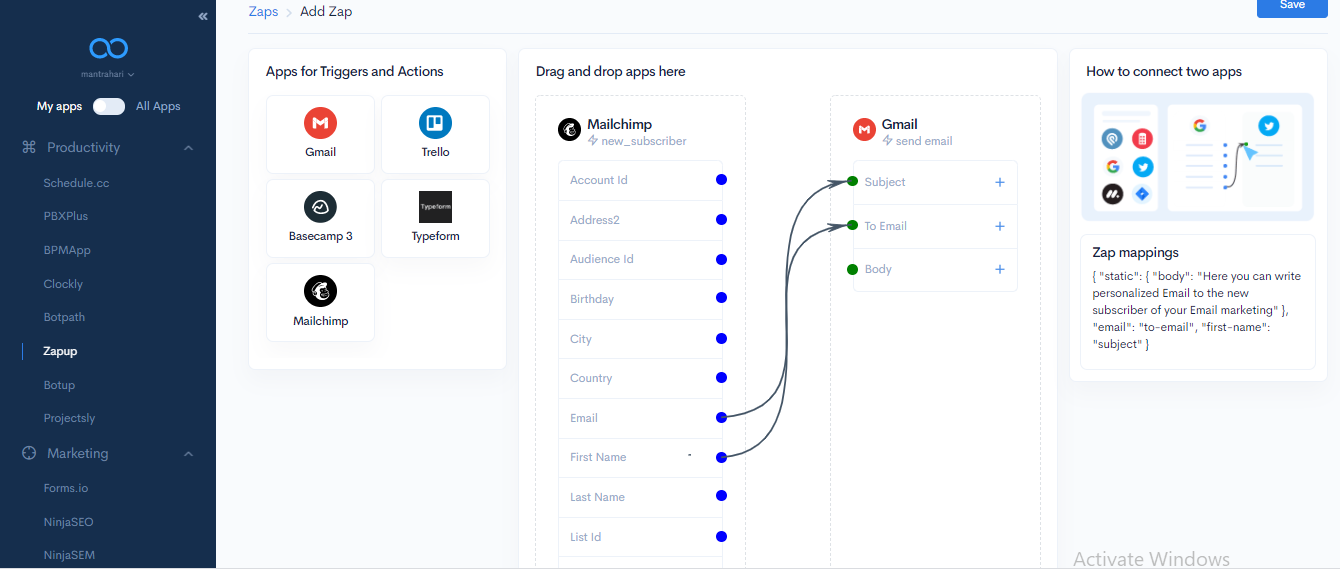This screenshot has height=570, width=1340.
Task: Open PBXPlus in the sidebar
Action: click(x=66, y=216)
